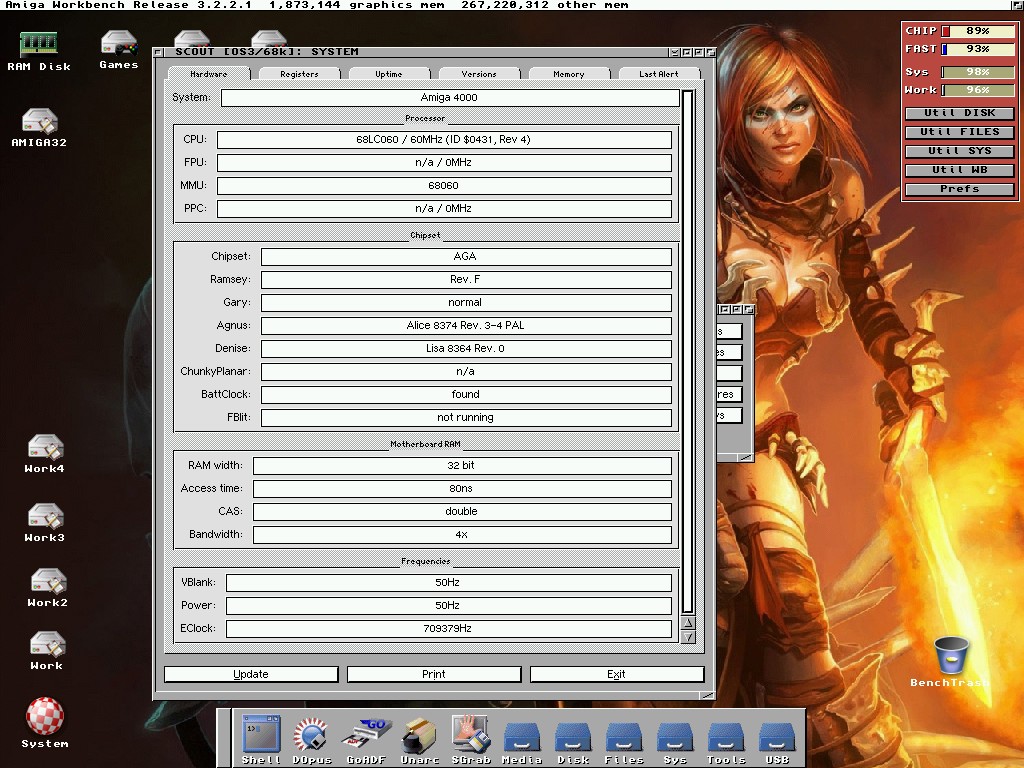This screenshot has width=1024, height=768.
Task: Click the CHIP memory usage gauge
Action: pyautogui.click(x=978, y=31)
